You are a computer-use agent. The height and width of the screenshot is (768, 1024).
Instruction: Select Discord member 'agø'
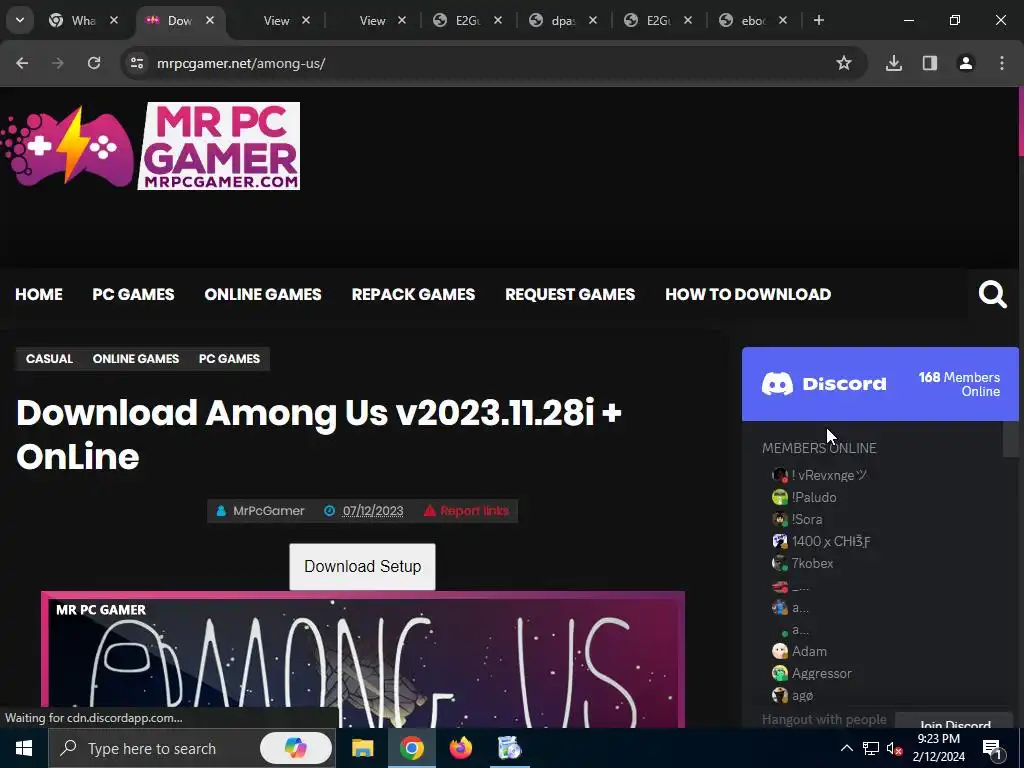point(793,696)
